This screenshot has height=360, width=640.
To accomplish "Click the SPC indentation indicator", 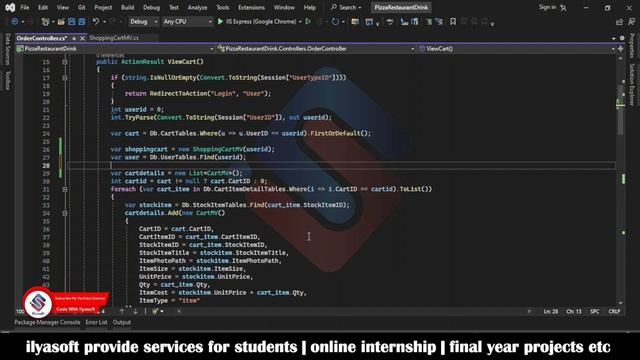I will tap(595, 311).
